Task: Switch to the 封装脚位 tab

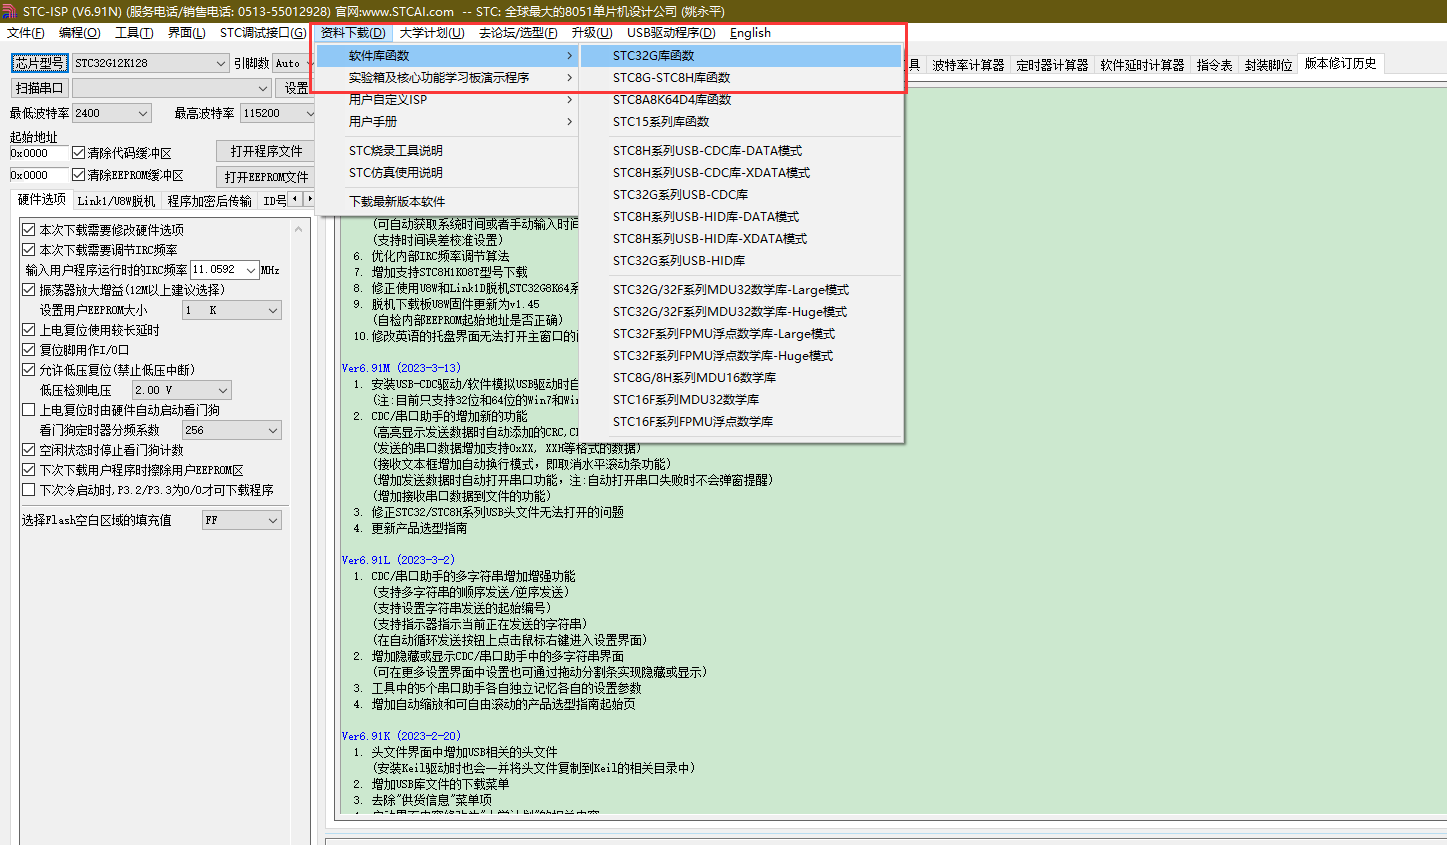Action: 1268,65
